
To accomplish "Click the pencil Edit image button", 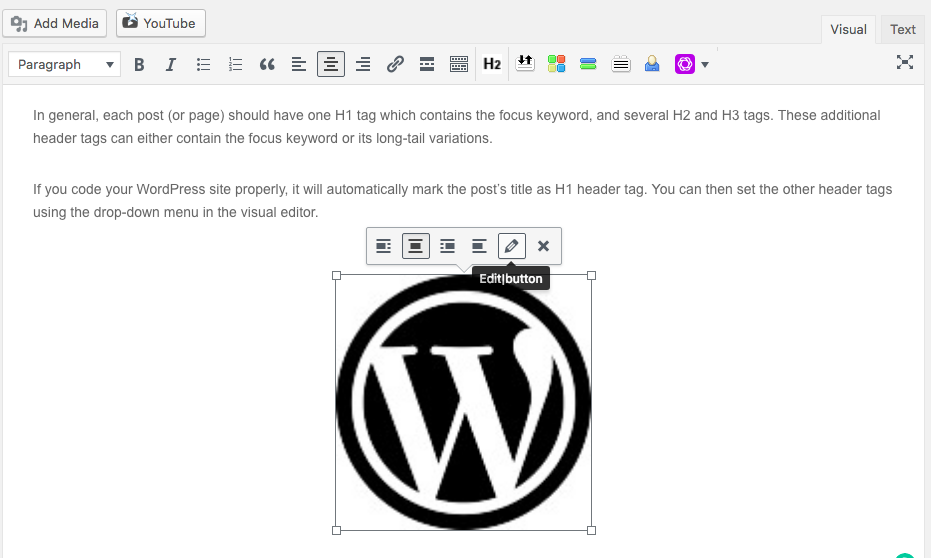I will click(512, 246).
